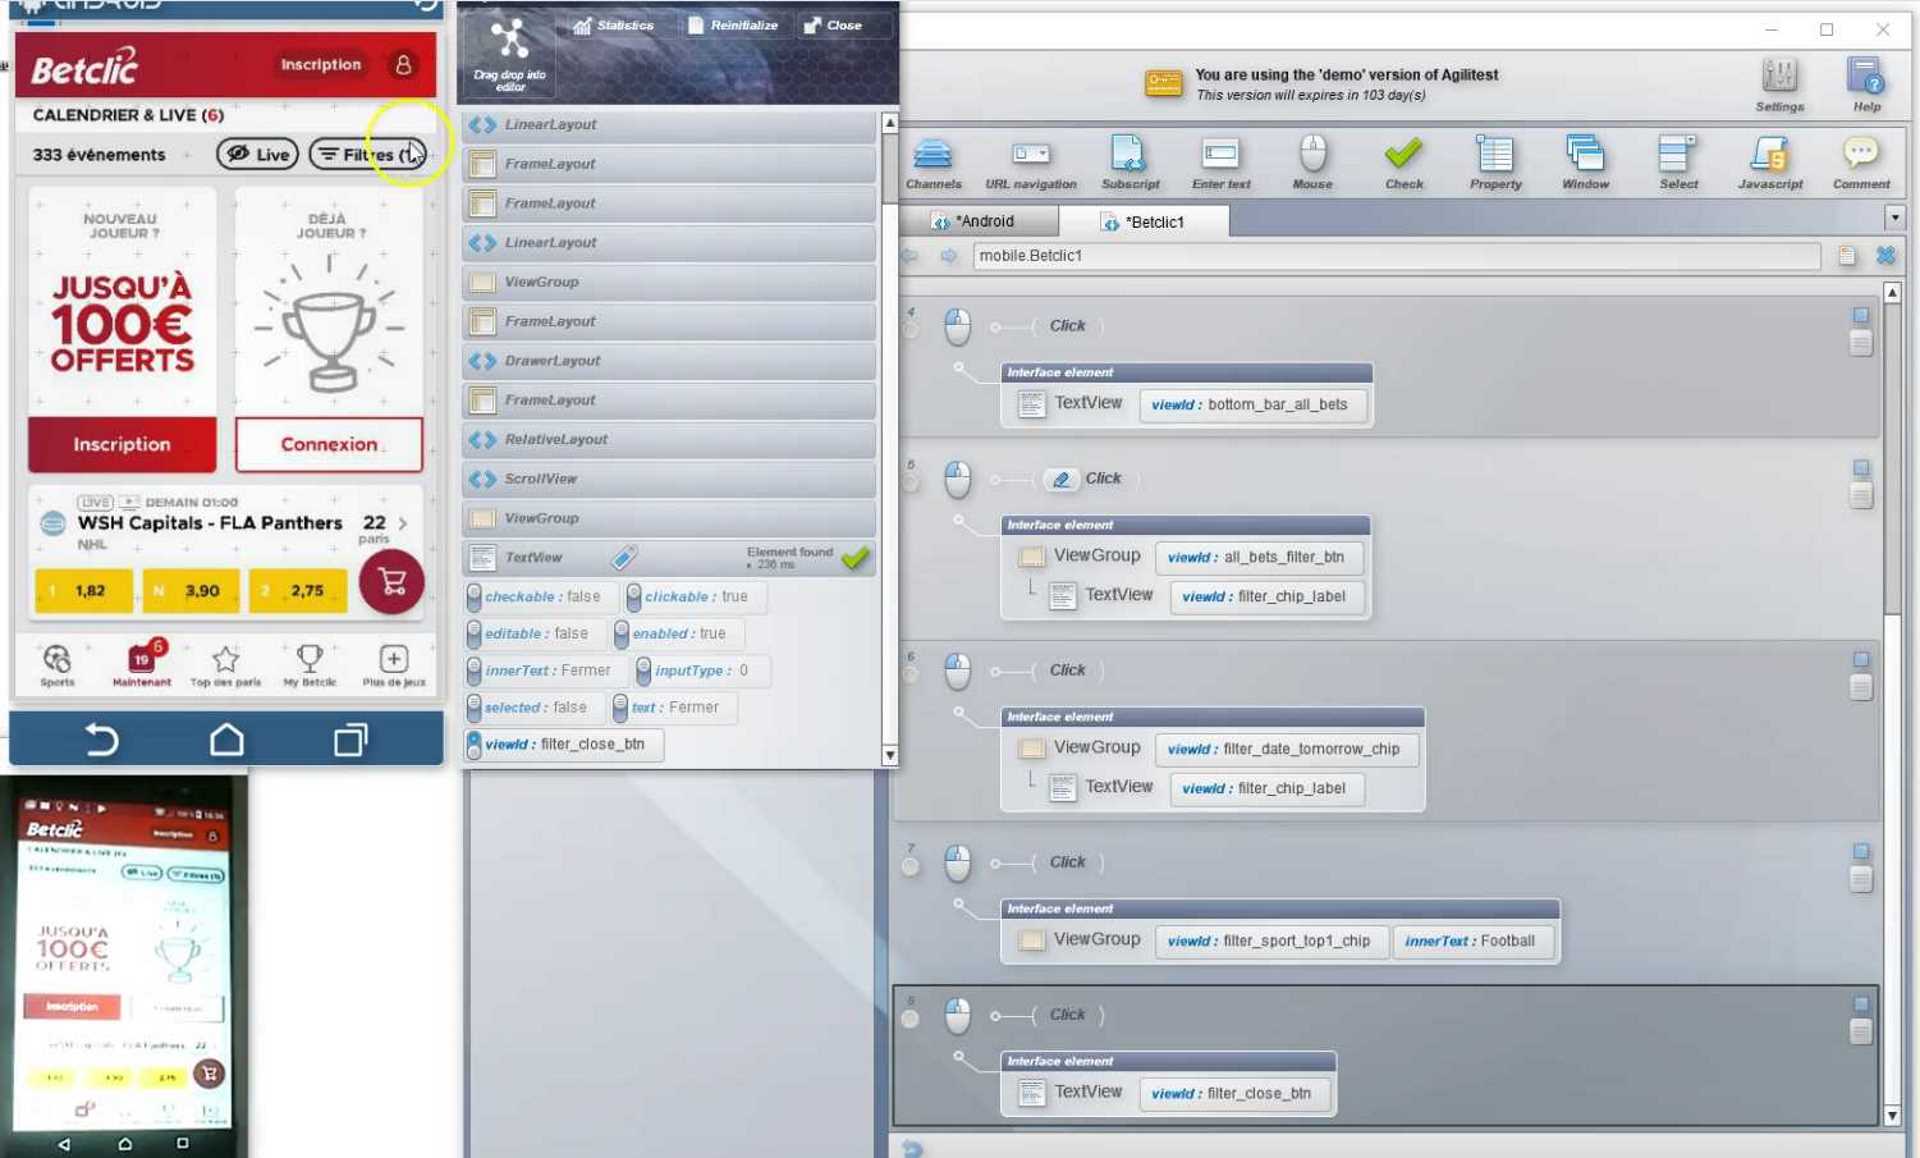Toggle the inputType property selector
Screen dimensions: 1920x1158
click(x=644, y=671)
